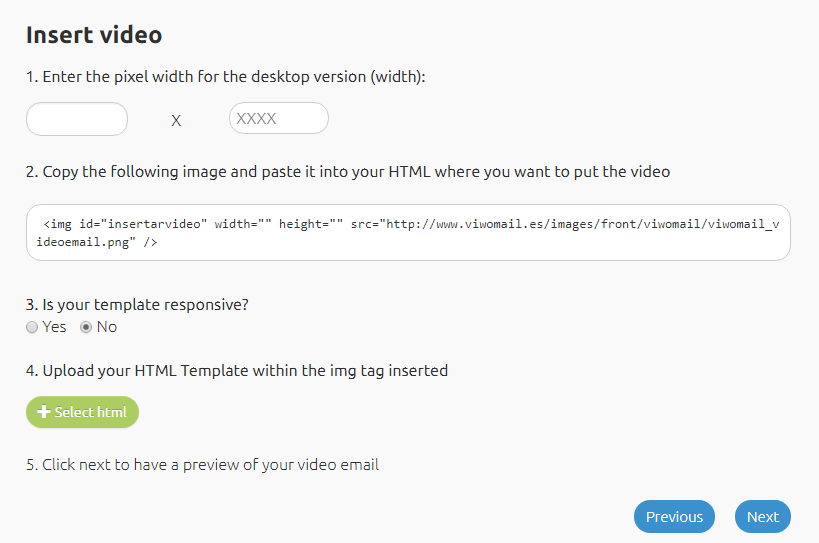Image resolution: width=819 pixels, height=543 pixels.
Task: Continue with the Next button
Action: pos(763,516)
